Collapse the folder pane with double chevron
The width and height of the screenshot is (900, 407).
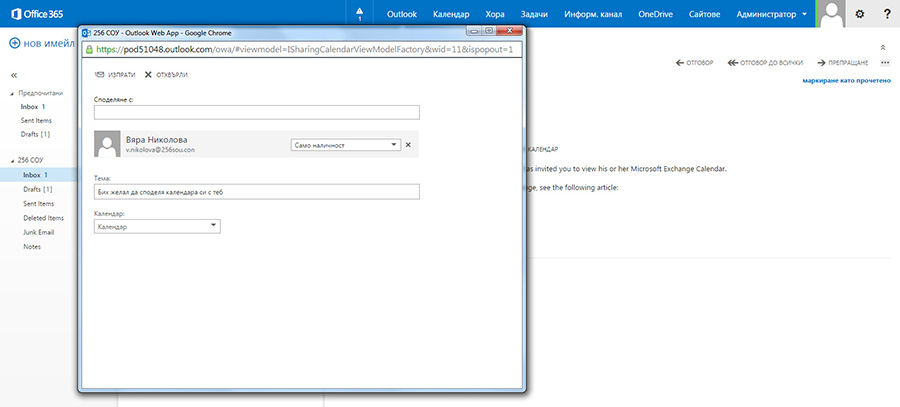[x=14, y=75]
